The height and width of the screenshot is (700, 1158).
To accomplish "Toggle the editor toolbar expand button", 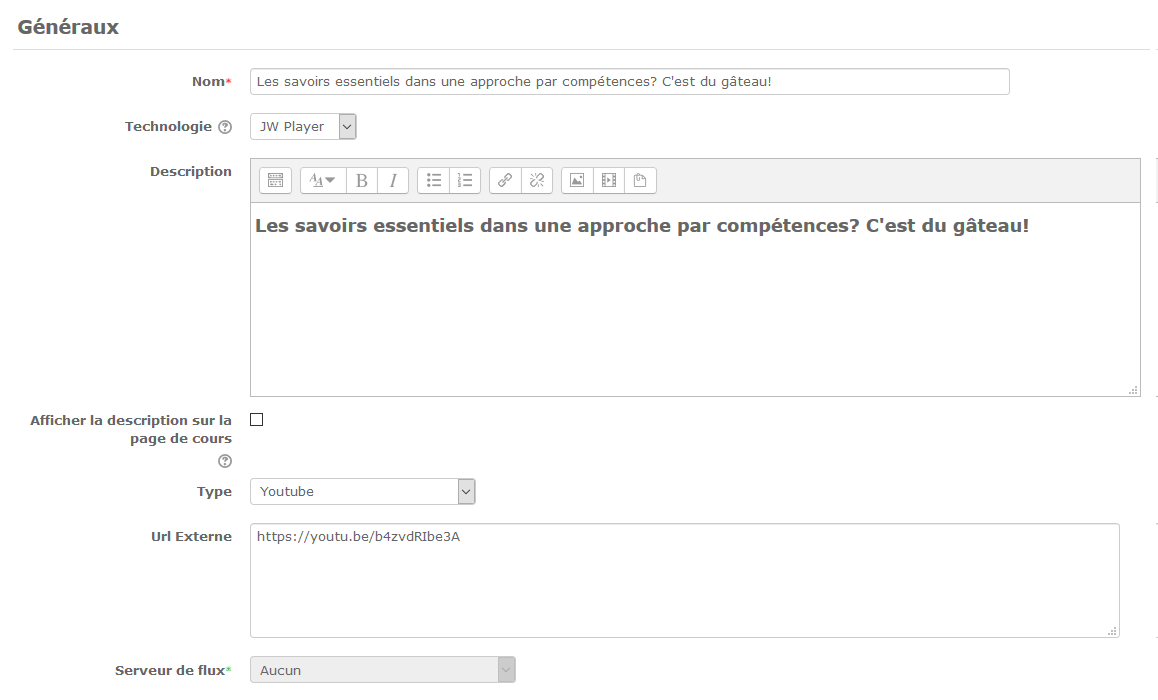I will point(276,180).
